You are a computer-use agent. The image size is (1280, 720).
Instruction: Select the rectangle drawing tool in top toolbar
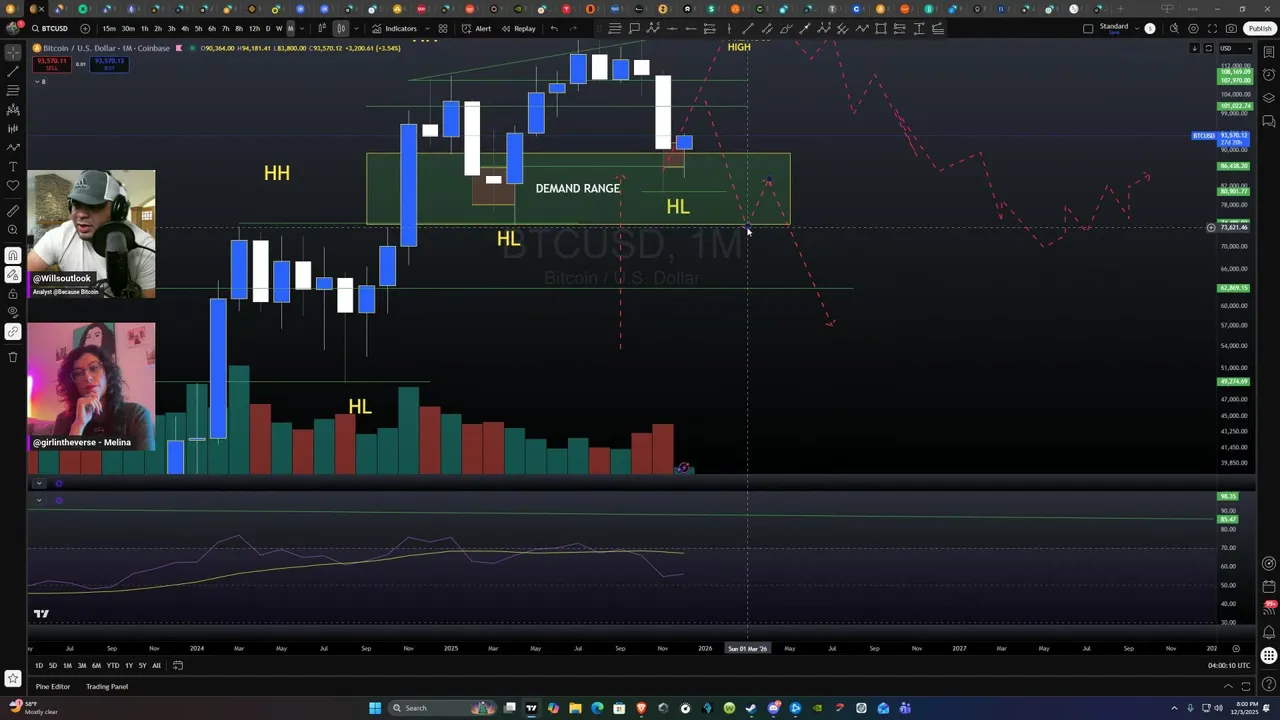(x=881, y=28)
